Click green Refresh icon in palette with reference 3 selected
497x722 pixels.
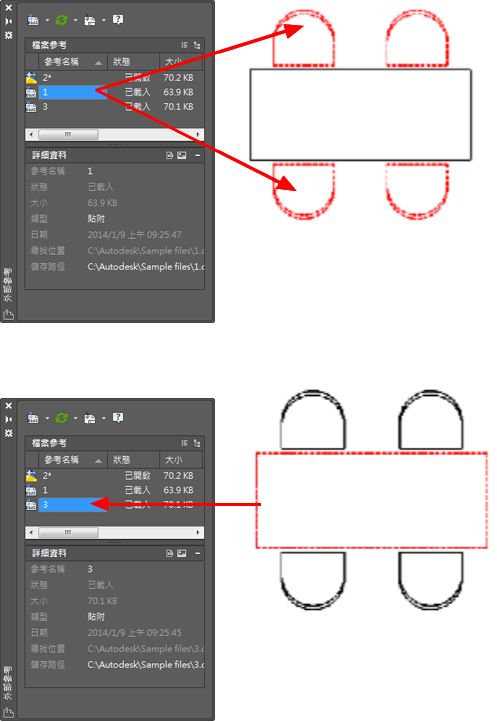click(x=61, y=418)
